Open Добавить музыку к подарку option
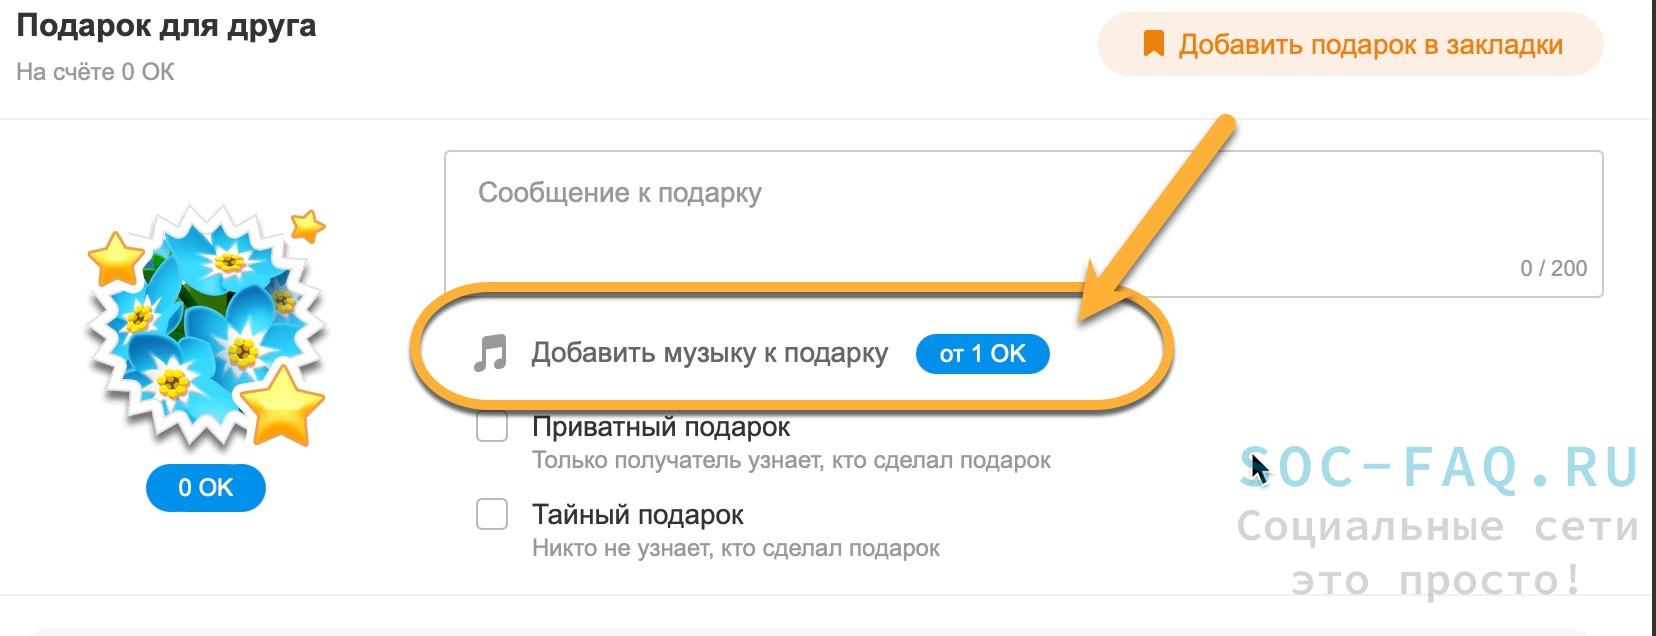The width and height of the screenshot is (1656, 636). [x=709, y=353]
